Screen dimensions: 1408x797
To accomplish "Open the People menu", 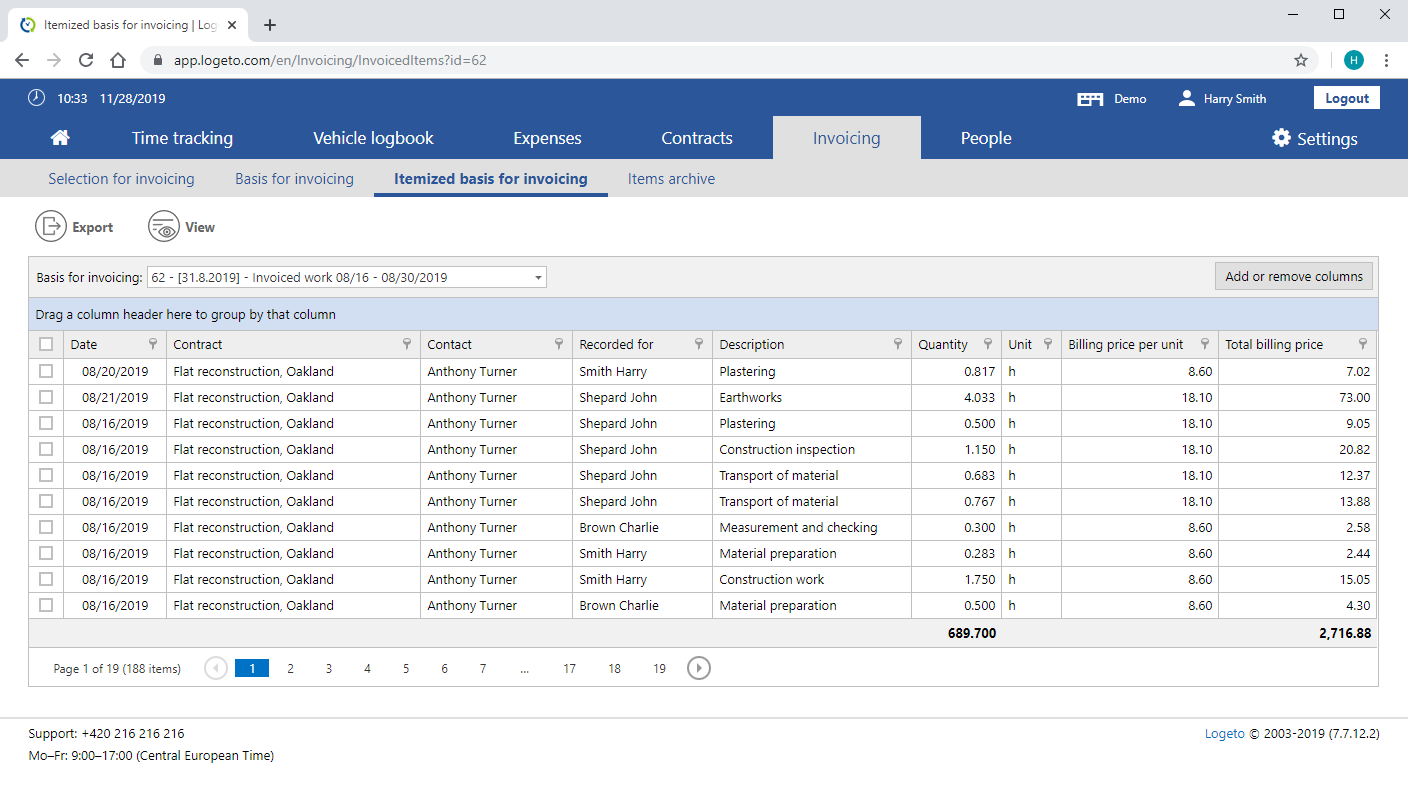I will coord(986,138).
